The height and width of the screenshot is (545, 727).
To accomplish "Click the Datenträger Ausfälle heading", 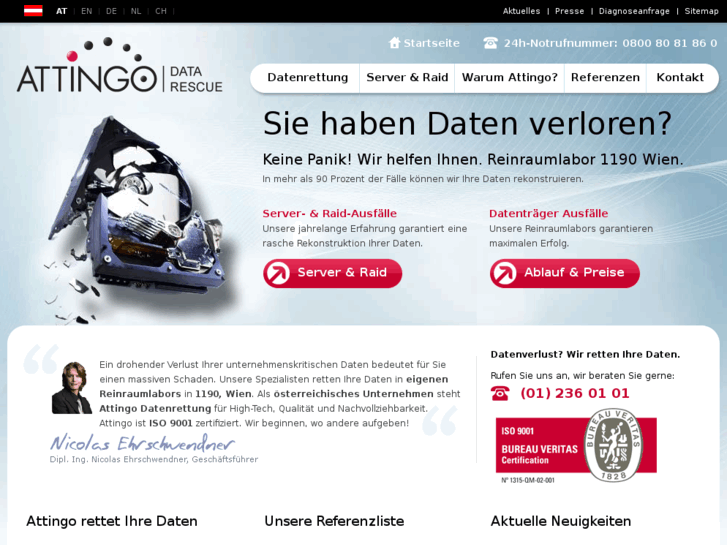I will [x=548, y=213].
